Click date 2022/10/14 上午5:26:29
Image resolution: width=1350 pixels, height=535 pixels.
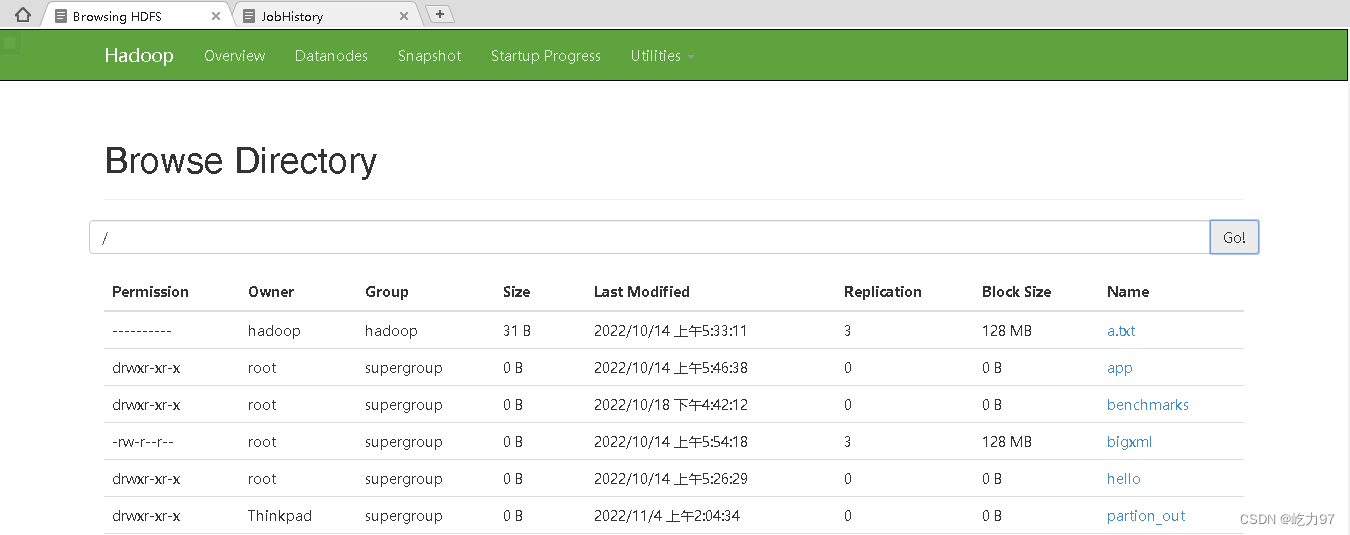click(x=671, y=479)
